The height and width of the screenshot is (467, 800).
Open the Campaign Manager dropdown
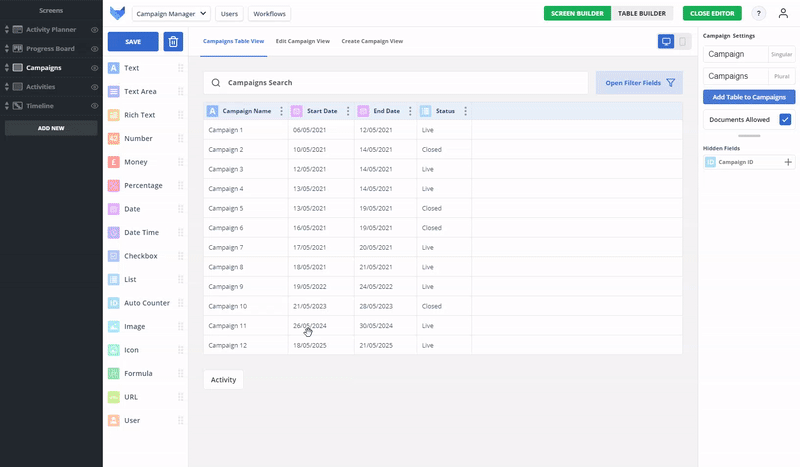tap(171, 14)
